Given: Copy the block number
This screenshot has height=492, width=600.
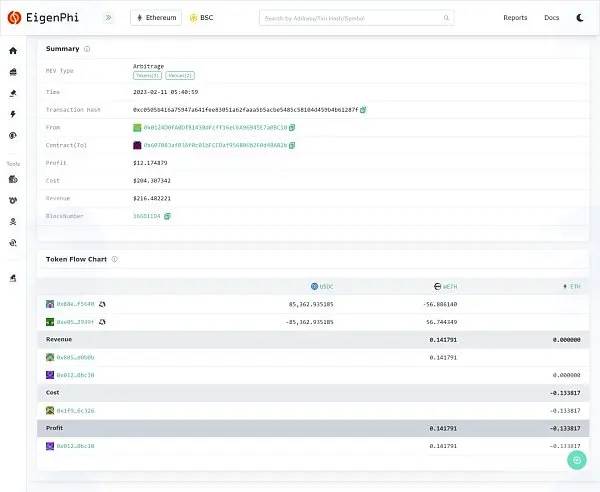Looking at the screenshot, I should coord(167,216).
